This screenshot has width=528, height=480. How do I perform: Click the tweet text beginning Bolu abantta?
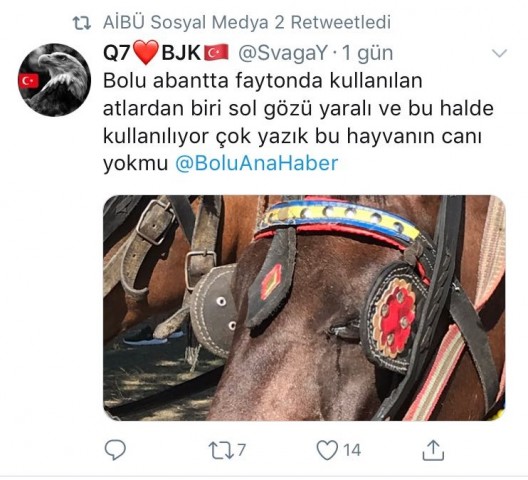pyautogui.click(x=298, y=122)
